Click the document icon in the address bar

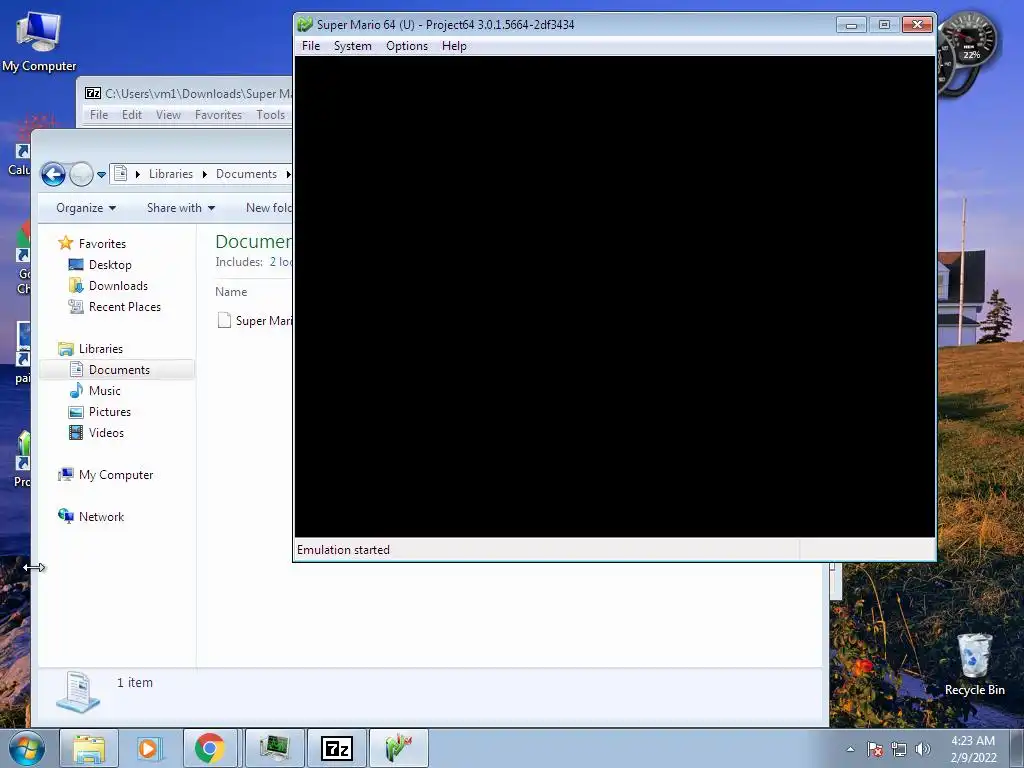click(120, 174)
